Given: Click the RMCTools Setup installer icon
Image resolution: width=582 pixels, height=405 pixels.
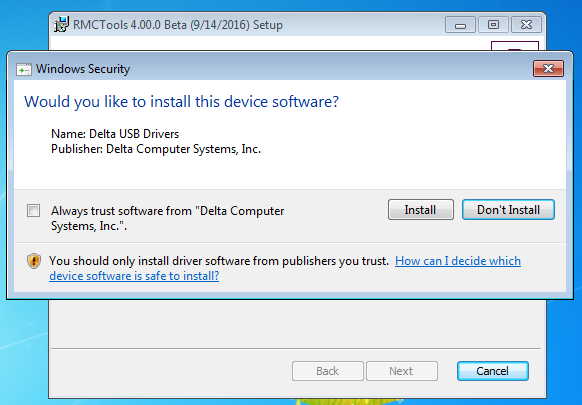Looking at the screenshot, I should (61, 25).
